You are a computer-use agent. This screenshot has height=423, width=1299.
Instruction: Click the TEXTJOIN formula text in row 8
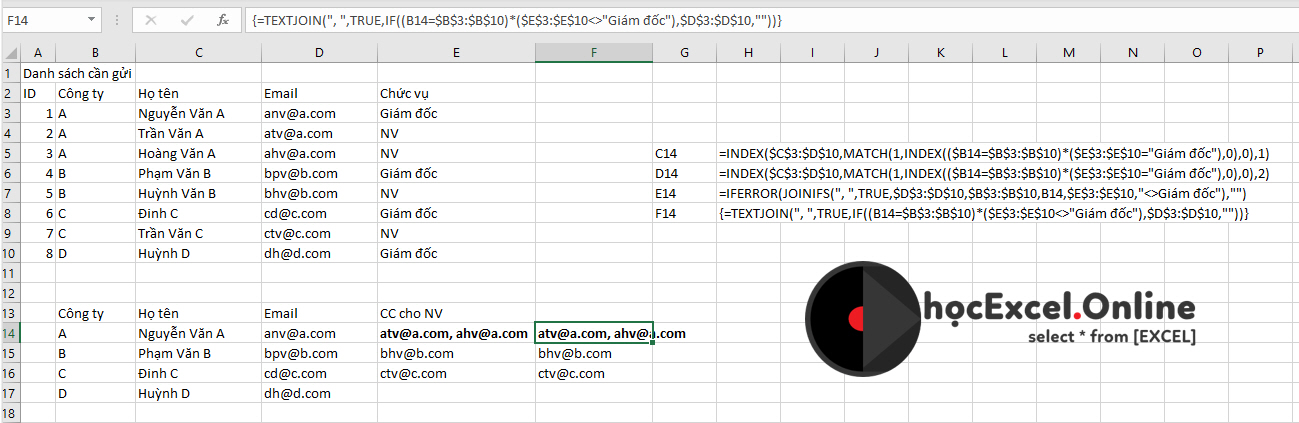(984, 213)
